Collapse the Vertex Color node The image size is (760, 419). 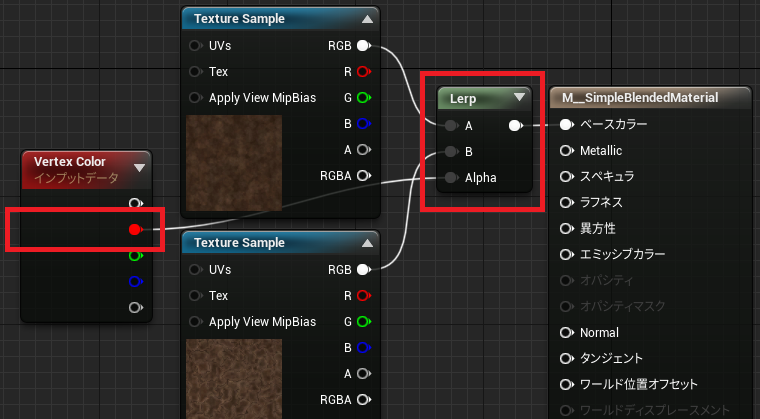pyautogui.click(x=140, y=168)
